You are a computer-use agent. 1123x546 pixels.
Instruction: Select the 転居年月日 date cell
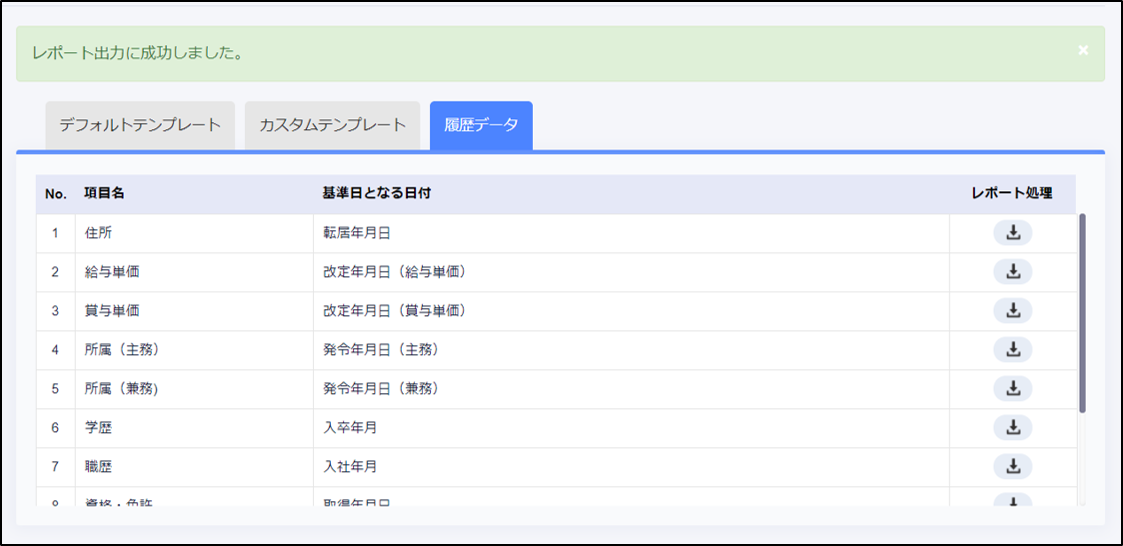coord(356,233)
